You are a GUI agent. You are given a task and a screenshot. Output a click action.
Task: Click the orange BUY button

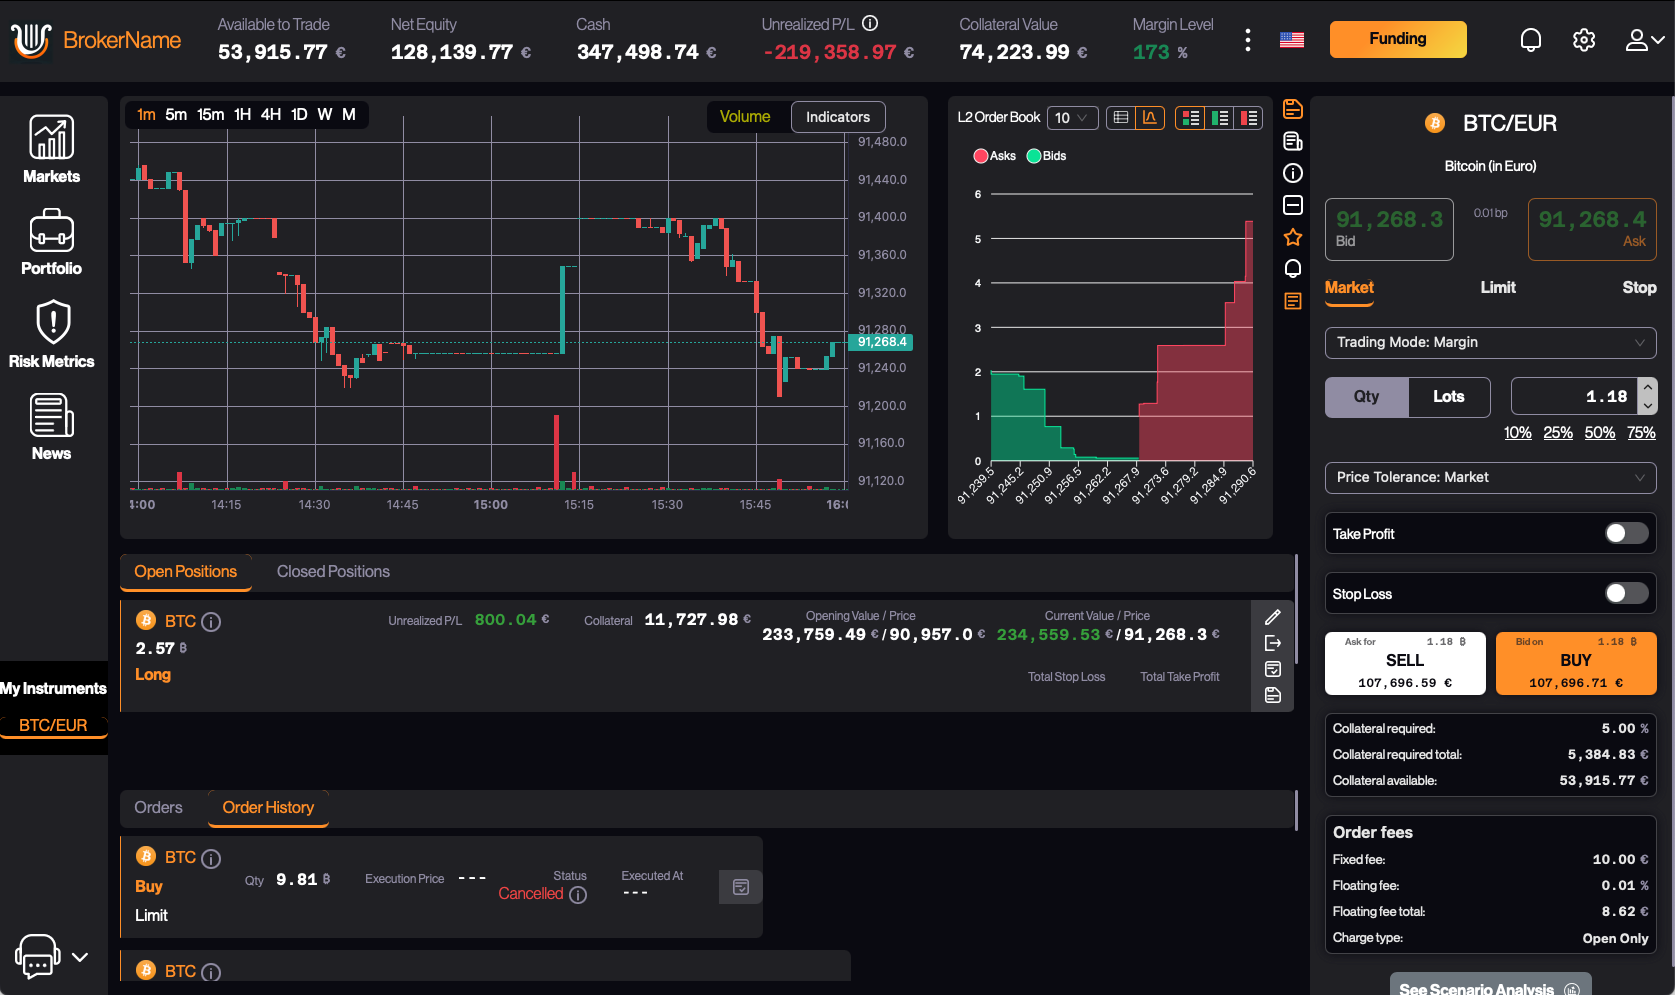click(x=1575, y=663)
